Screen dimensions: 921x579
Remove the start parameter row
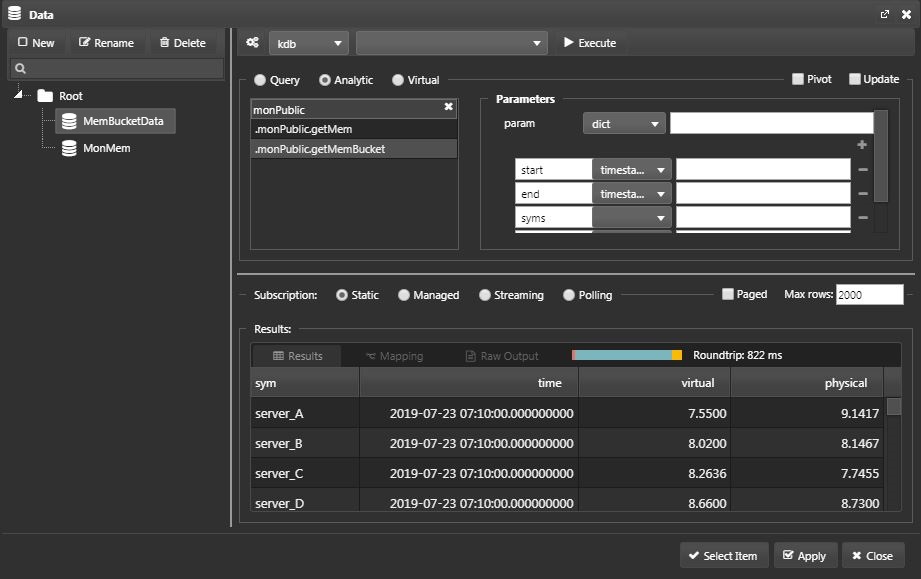(x=863, y=170)
